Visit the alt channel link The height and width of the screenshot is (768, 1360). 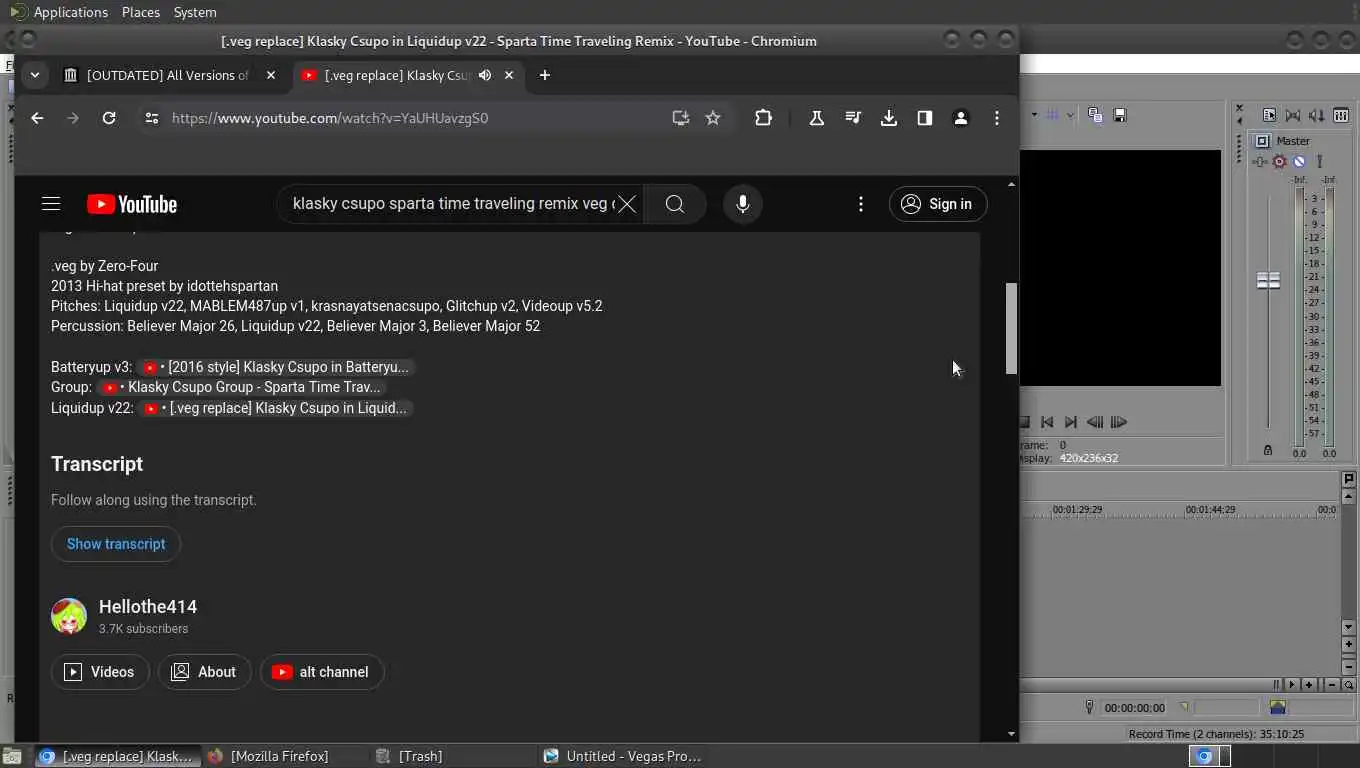tap(322, 672)
